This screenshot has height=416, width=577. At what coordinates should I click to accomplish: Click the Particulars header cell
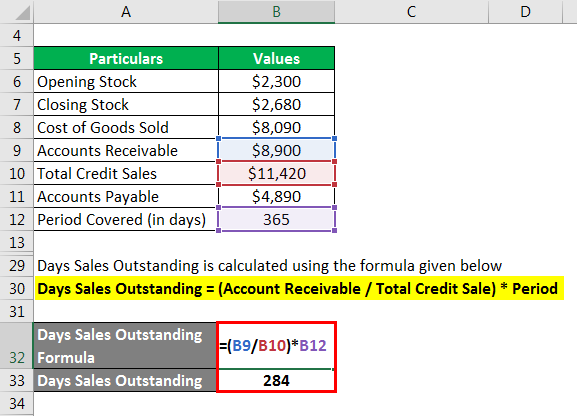[126, 59]
